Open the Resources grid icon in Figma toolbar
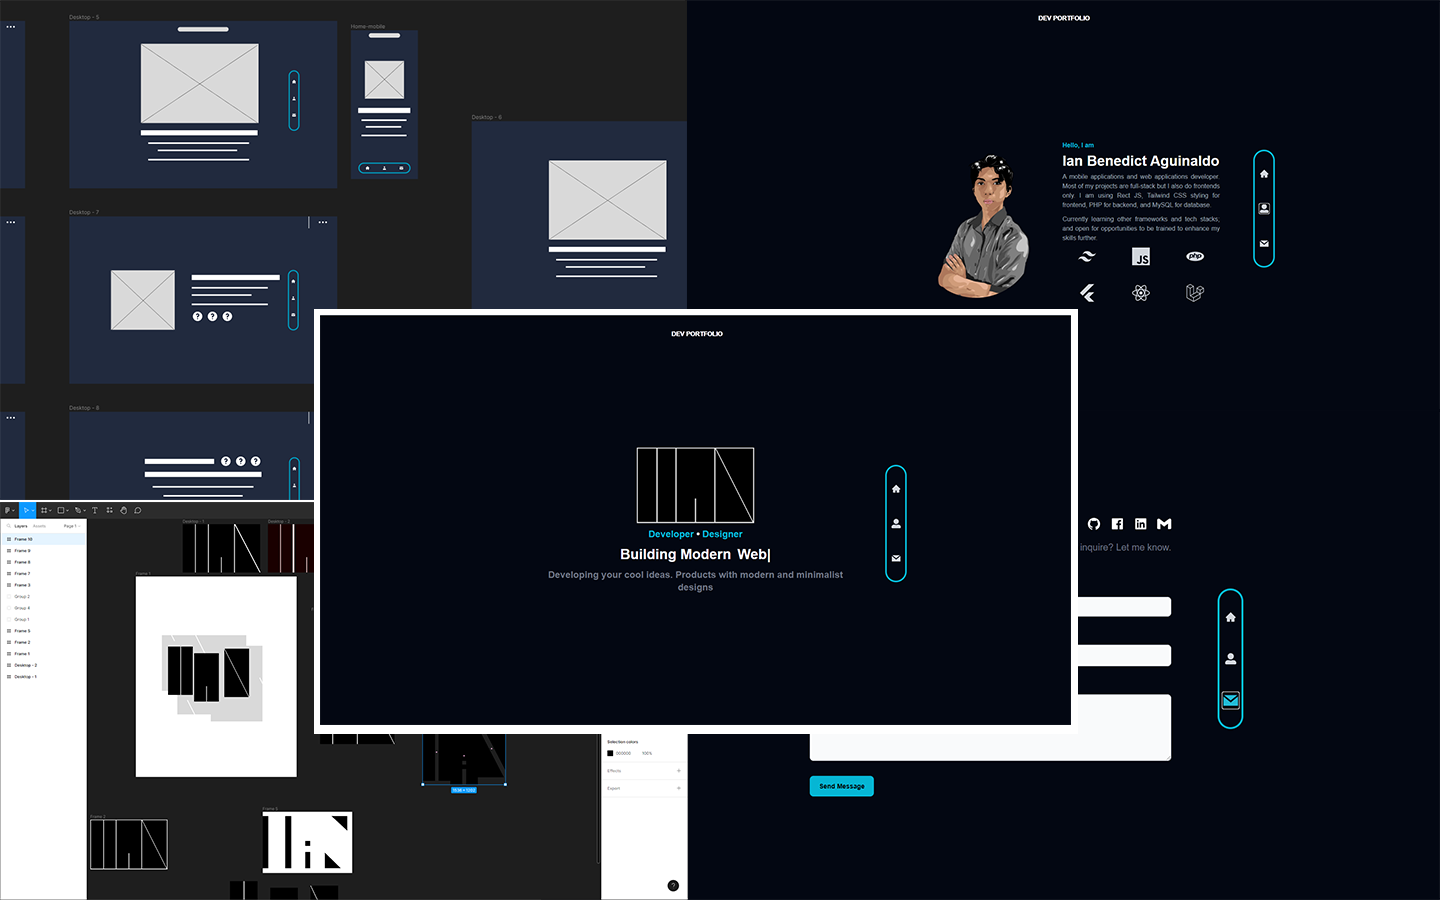Viewport: 1440px width, 900px height. [109, 510]
